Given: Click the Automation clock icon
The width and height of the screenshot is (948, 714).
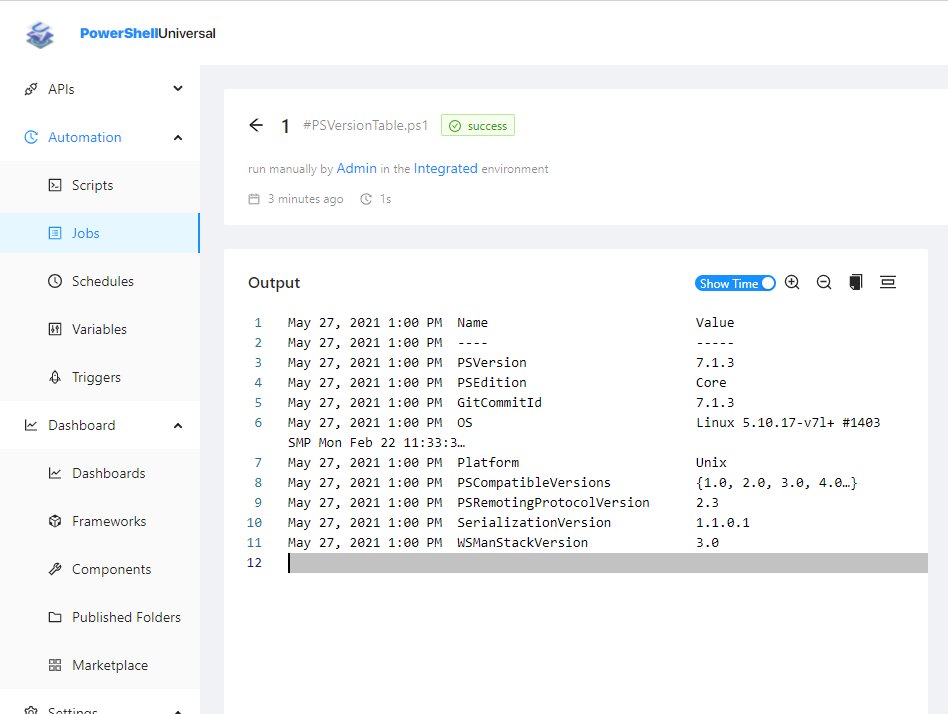Looking at the screenshot, I should (31, 137).
